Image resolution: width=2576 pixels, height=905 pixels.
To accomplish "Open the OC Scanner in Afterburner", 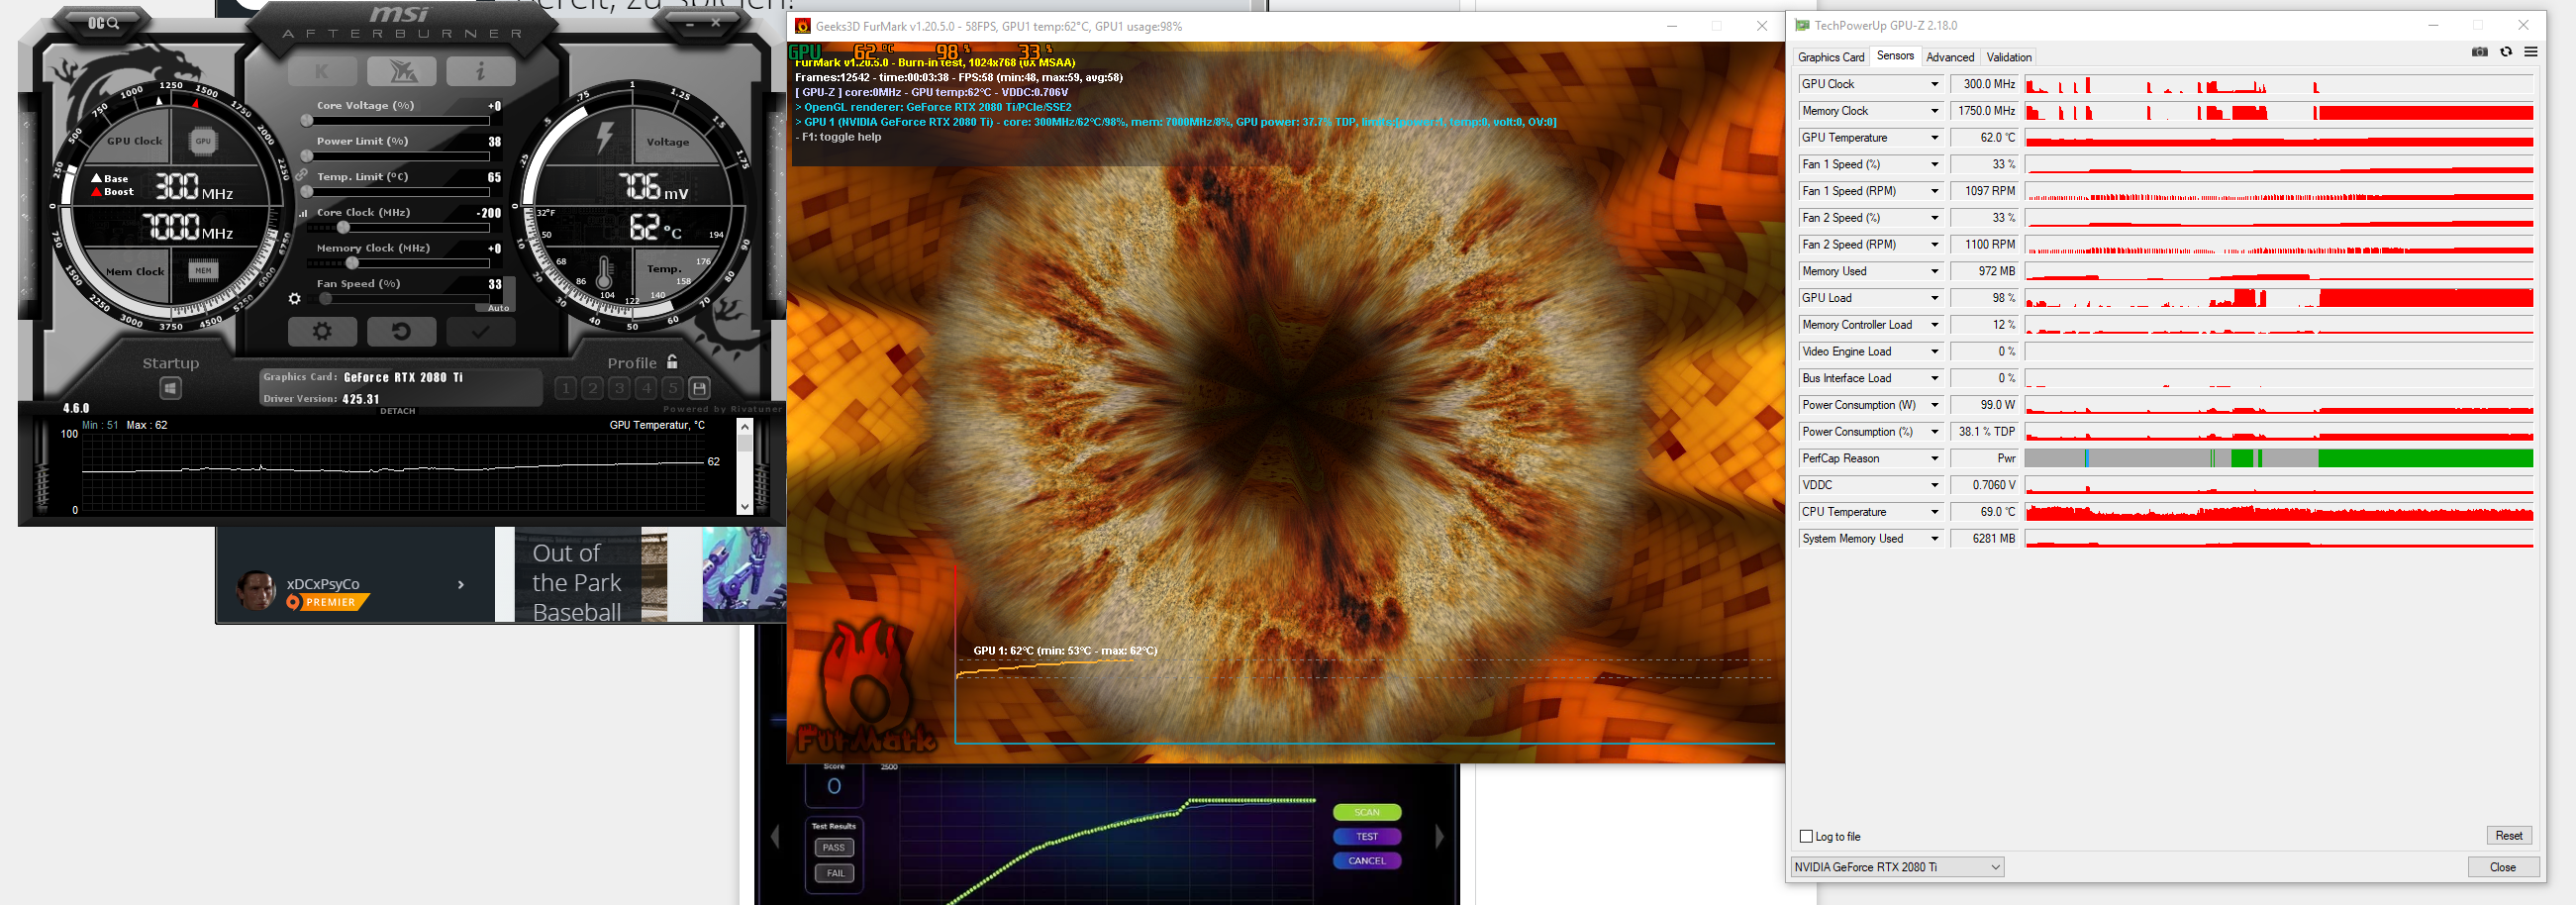I will [103, 22].
